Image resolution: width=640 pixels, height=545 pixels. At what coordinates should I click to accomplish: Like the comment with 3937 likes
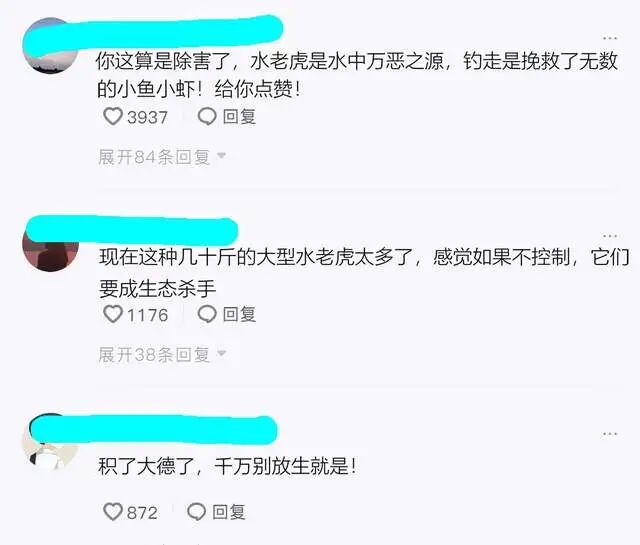click(113, 117)
